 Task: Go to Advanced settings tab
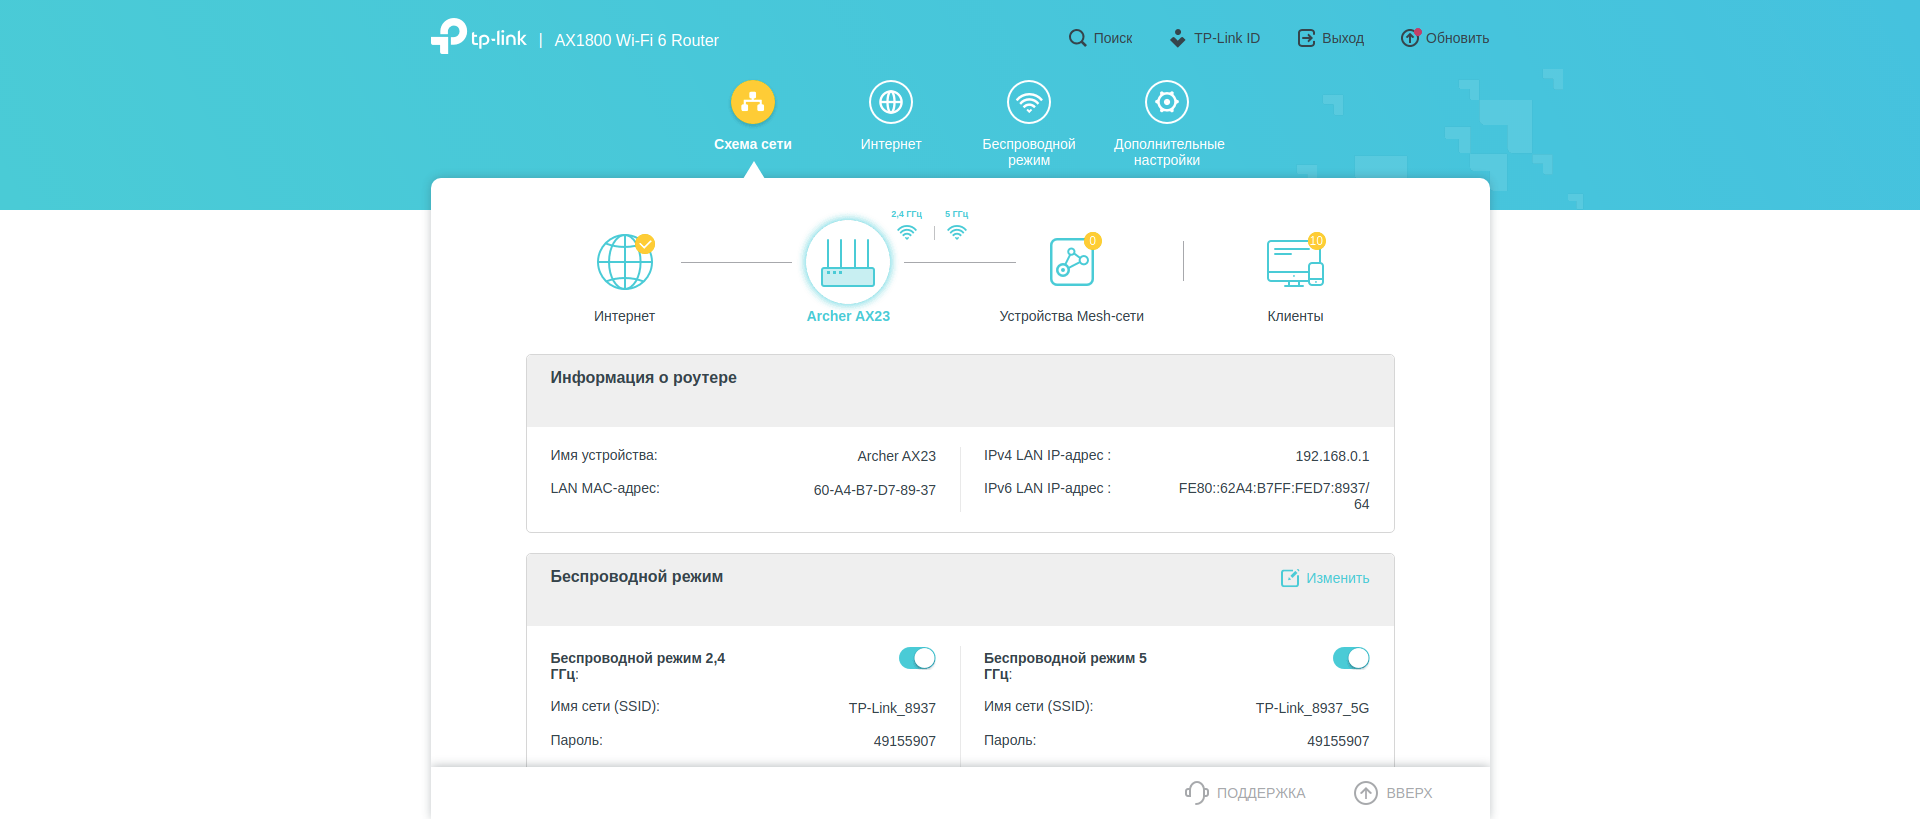[x=1167, y=102]
